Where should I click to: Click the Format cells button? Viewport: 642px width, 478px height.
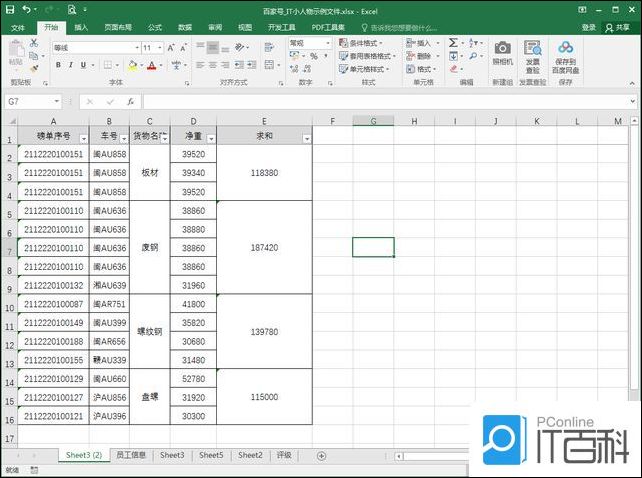click(x=421, y=69)
